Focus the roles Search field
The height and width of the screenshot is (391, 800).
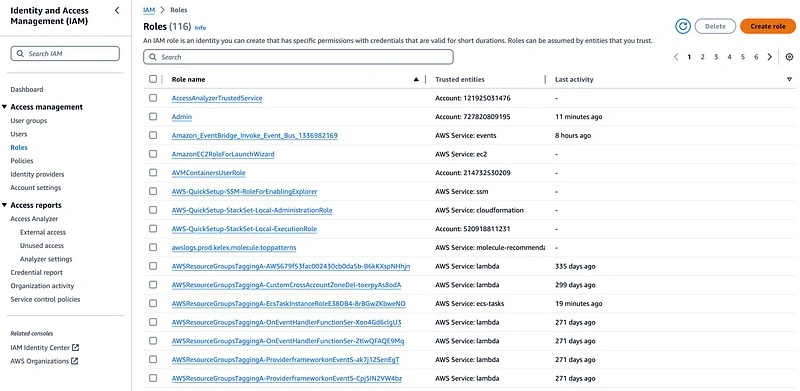[298, 57]
